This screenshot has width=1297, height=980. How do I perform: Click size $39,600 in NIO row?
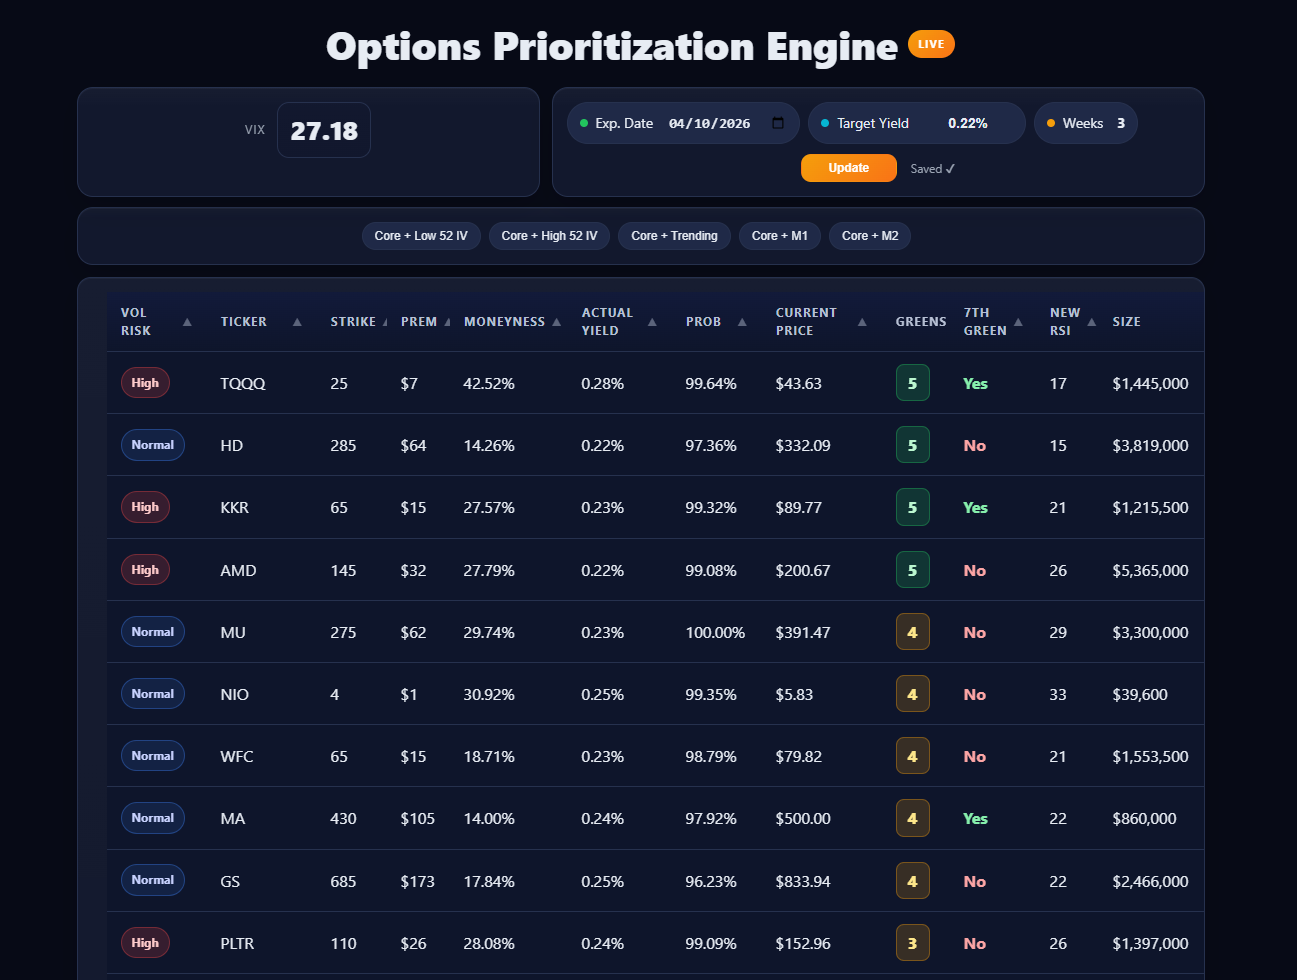[1140, 694]
